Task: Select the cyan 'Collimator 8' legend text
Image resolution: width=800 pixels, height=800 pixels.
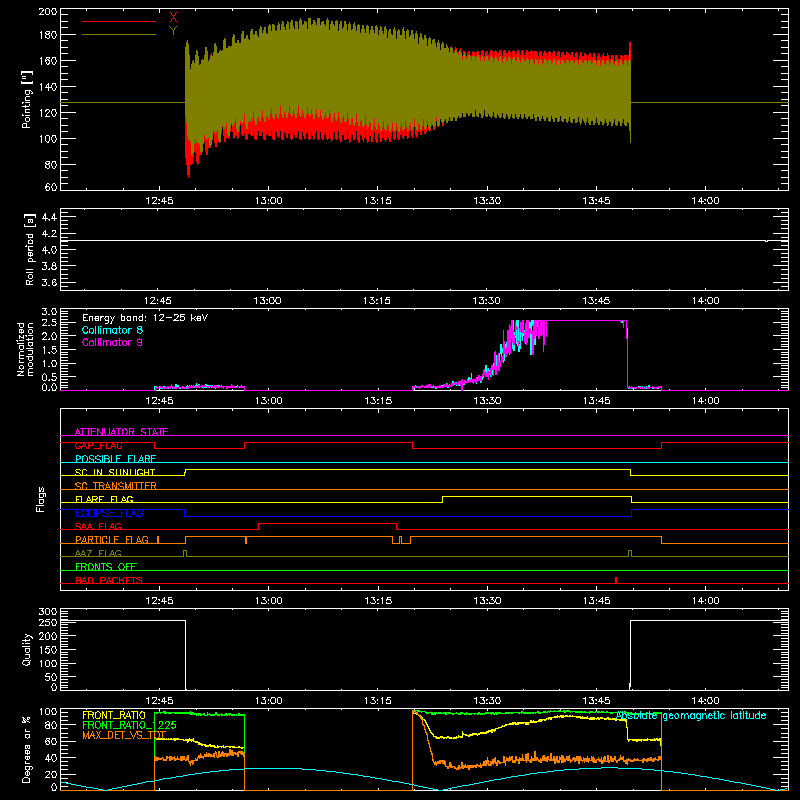Action: (112, 330)
